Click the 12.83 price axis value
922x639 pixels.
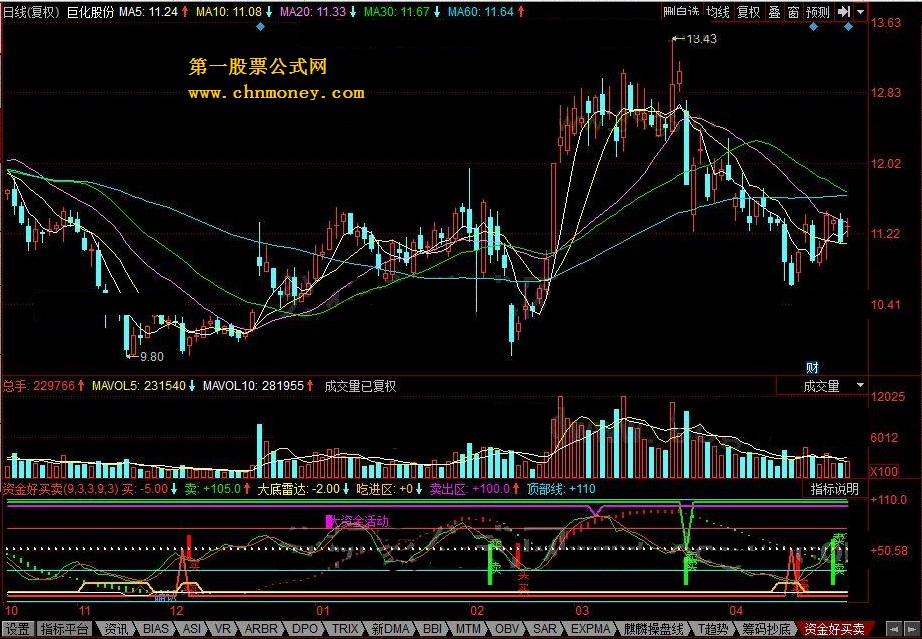pos(886,93)
